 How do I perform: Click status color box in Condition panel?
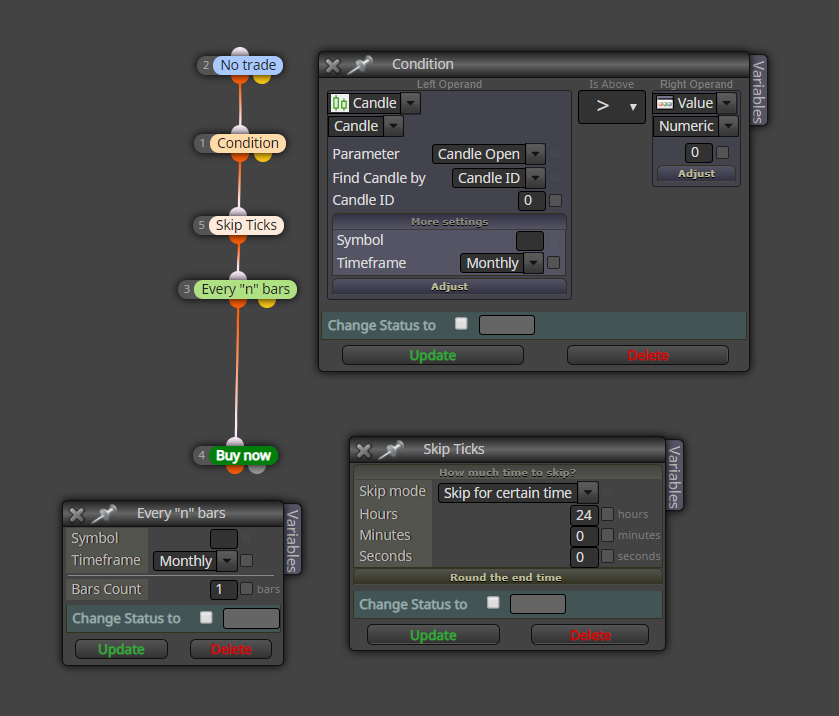point(507,325)
